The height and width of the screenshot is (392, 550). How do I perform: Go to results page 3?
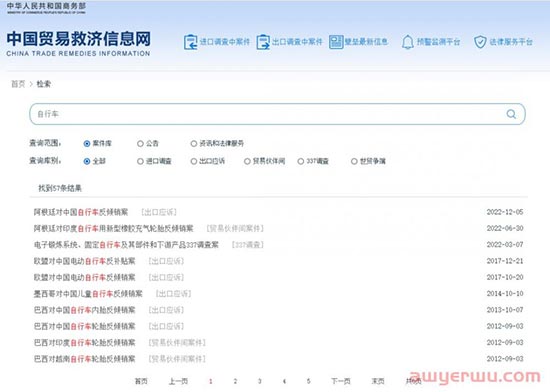[x=260, y=381]
